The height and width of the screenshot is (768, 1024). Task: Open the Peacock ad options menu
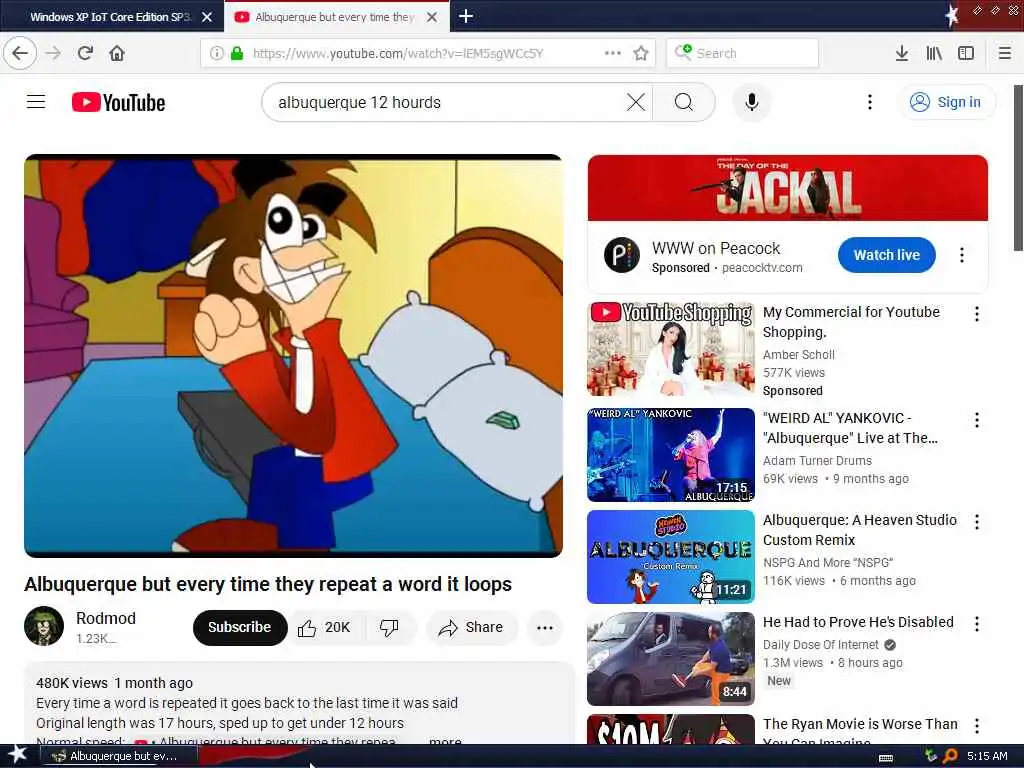click(x=961, y=255)
